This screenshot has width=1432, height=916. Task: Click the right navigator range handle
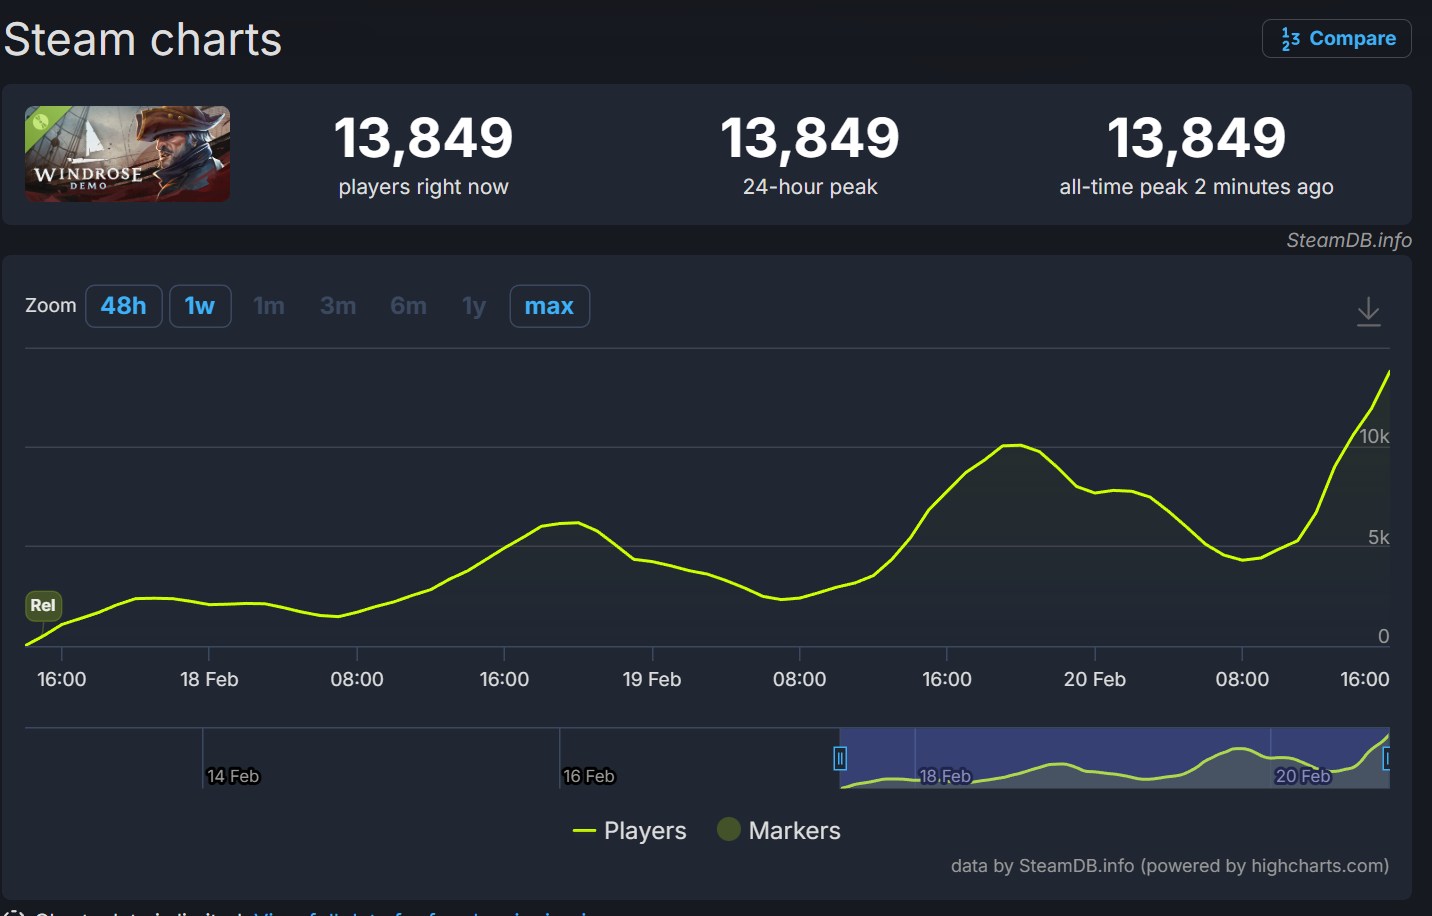(x=1386, y=759)
